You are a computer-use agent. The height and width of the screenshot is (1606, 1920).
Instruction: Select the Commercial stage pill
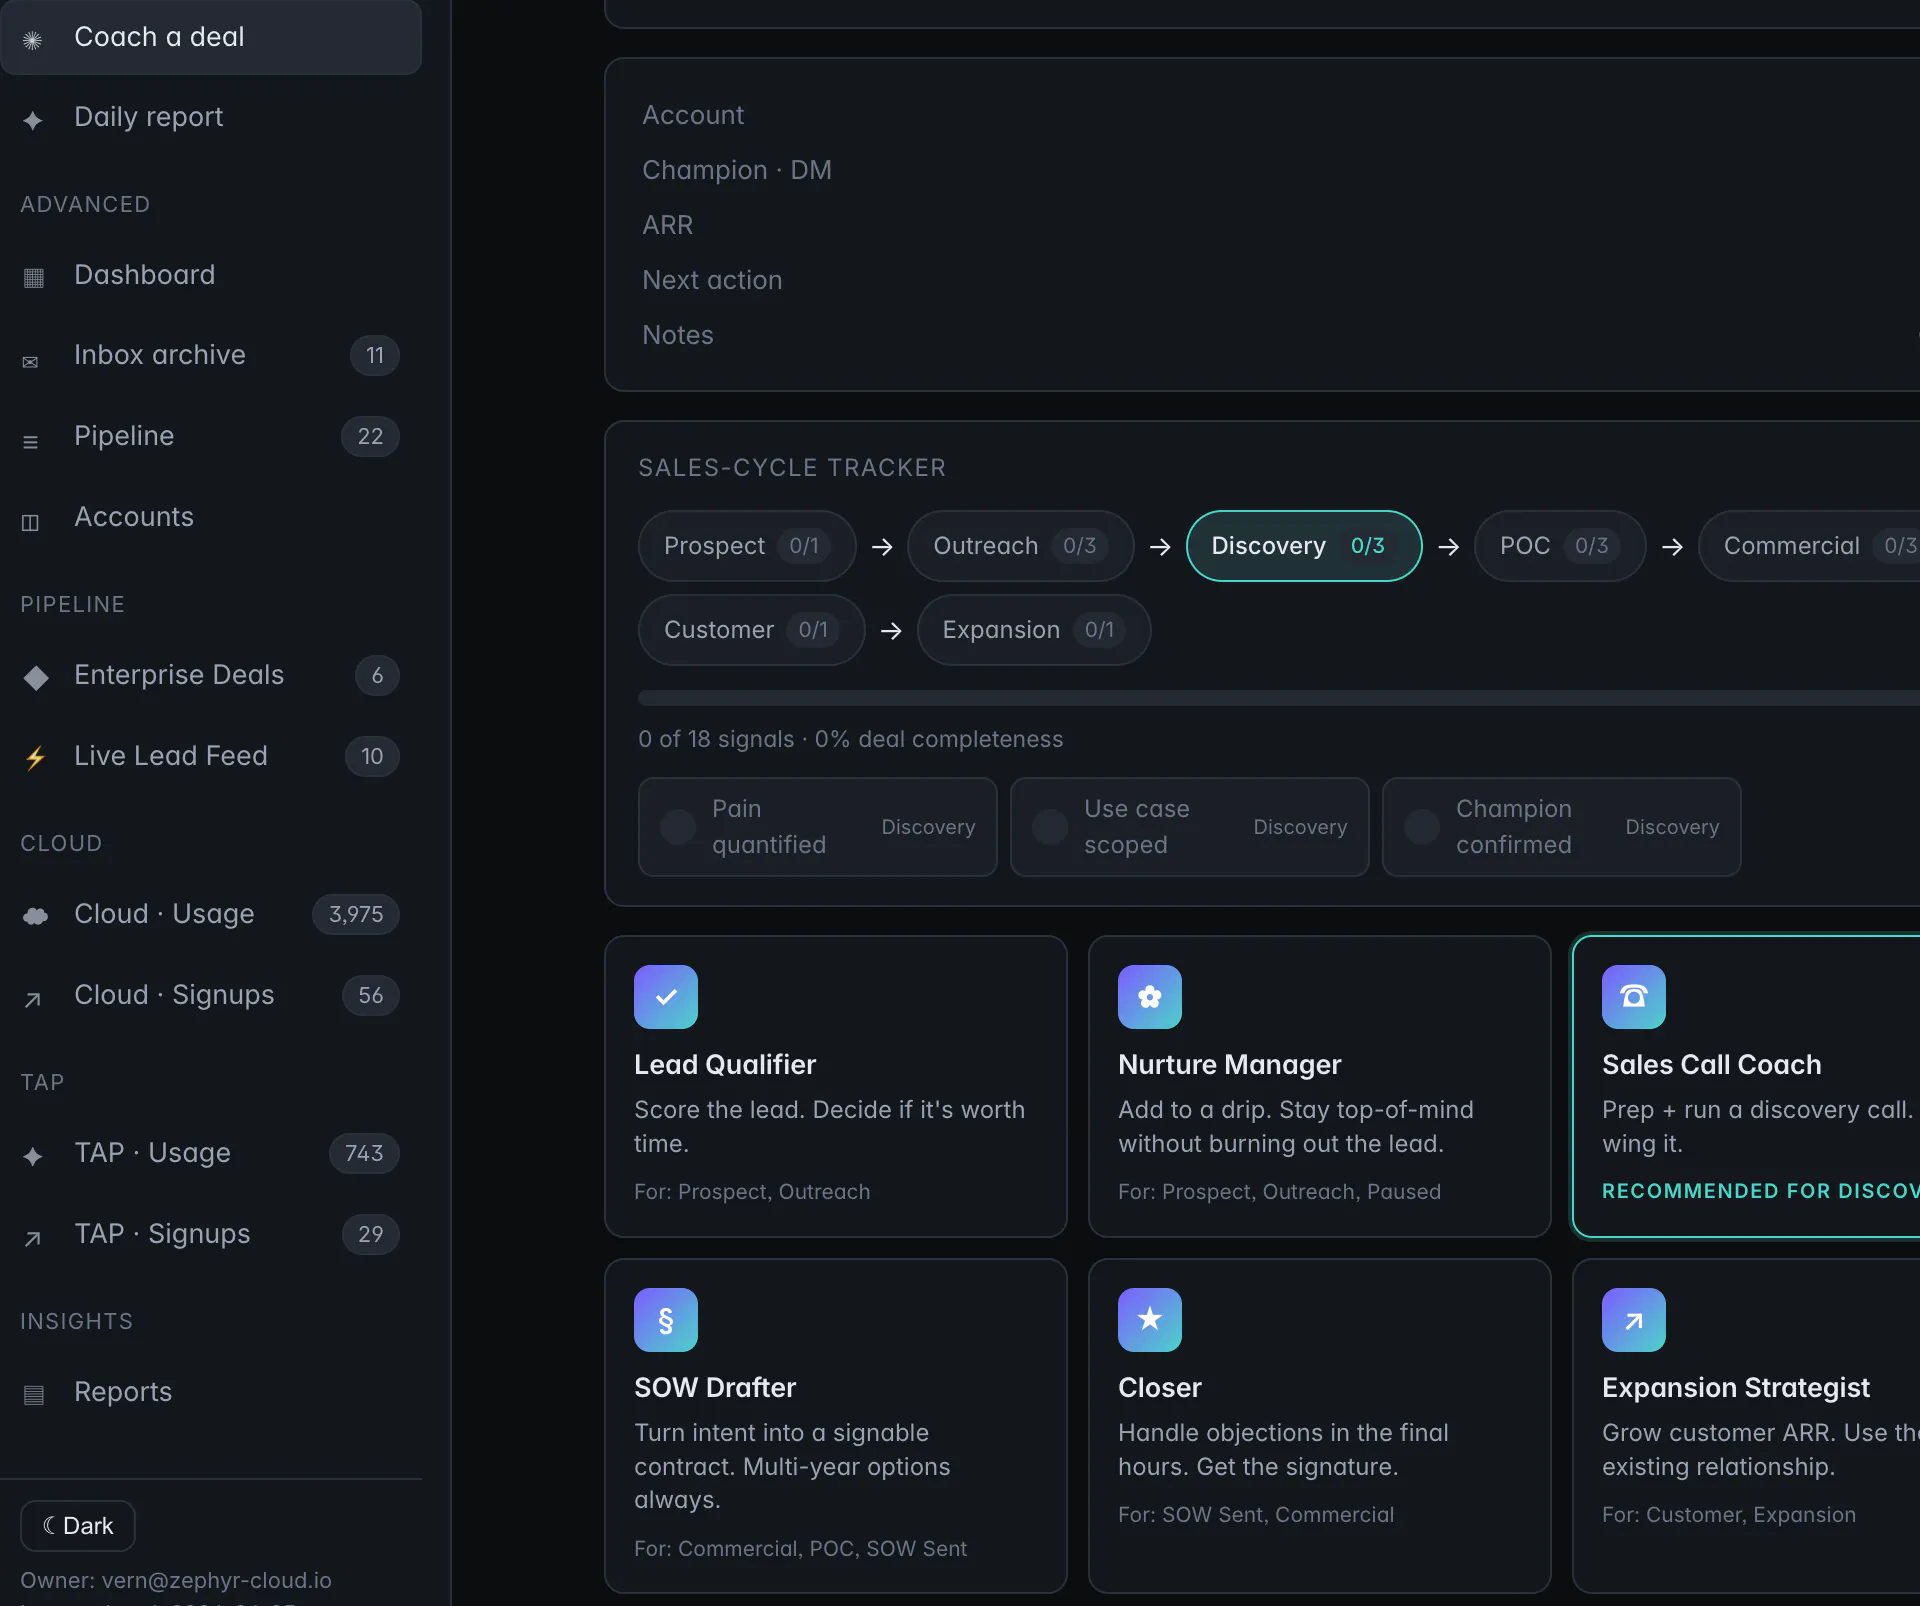(1809, 546)
